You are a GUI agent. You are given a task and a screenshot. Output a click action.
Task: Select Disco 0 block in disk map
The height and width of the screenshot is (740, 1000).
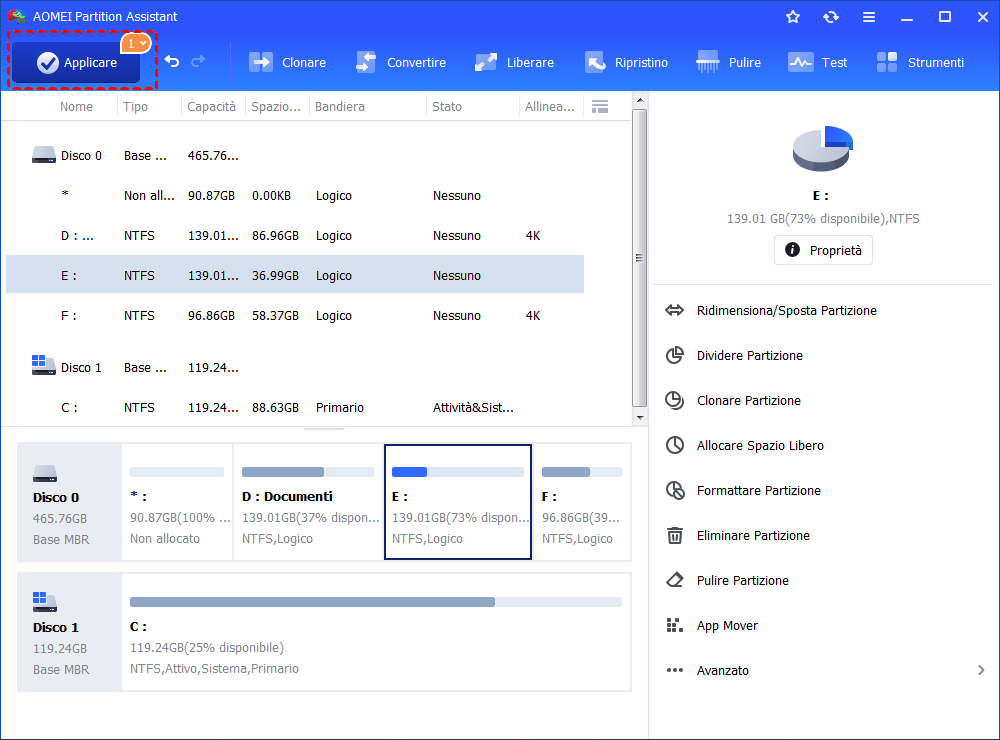tap(69, 502)
